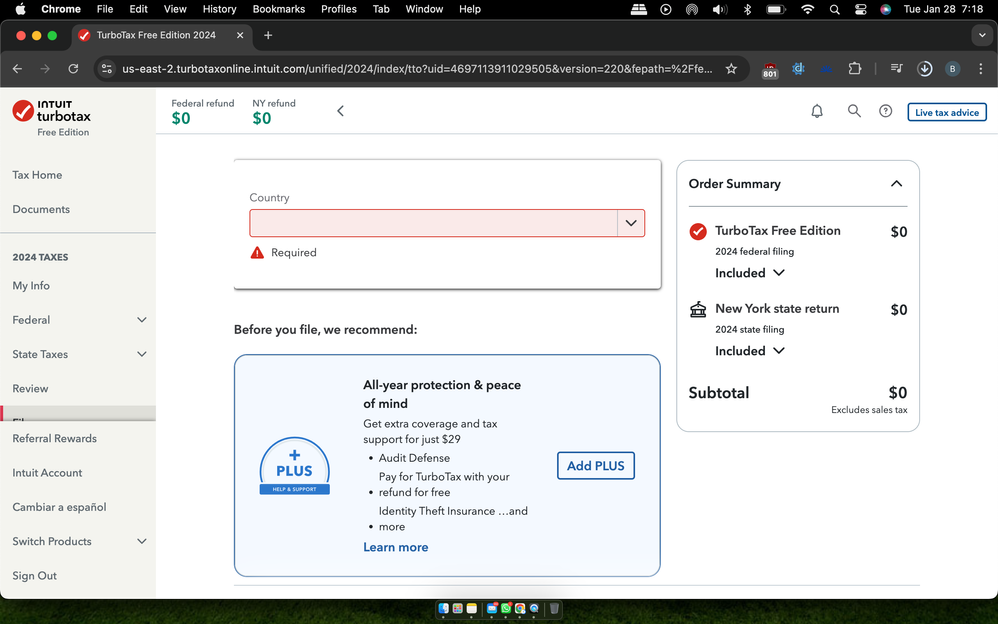The width and height of the screenshot is (998, 624).
Task: Open the File menu
Action: point(105,9)
